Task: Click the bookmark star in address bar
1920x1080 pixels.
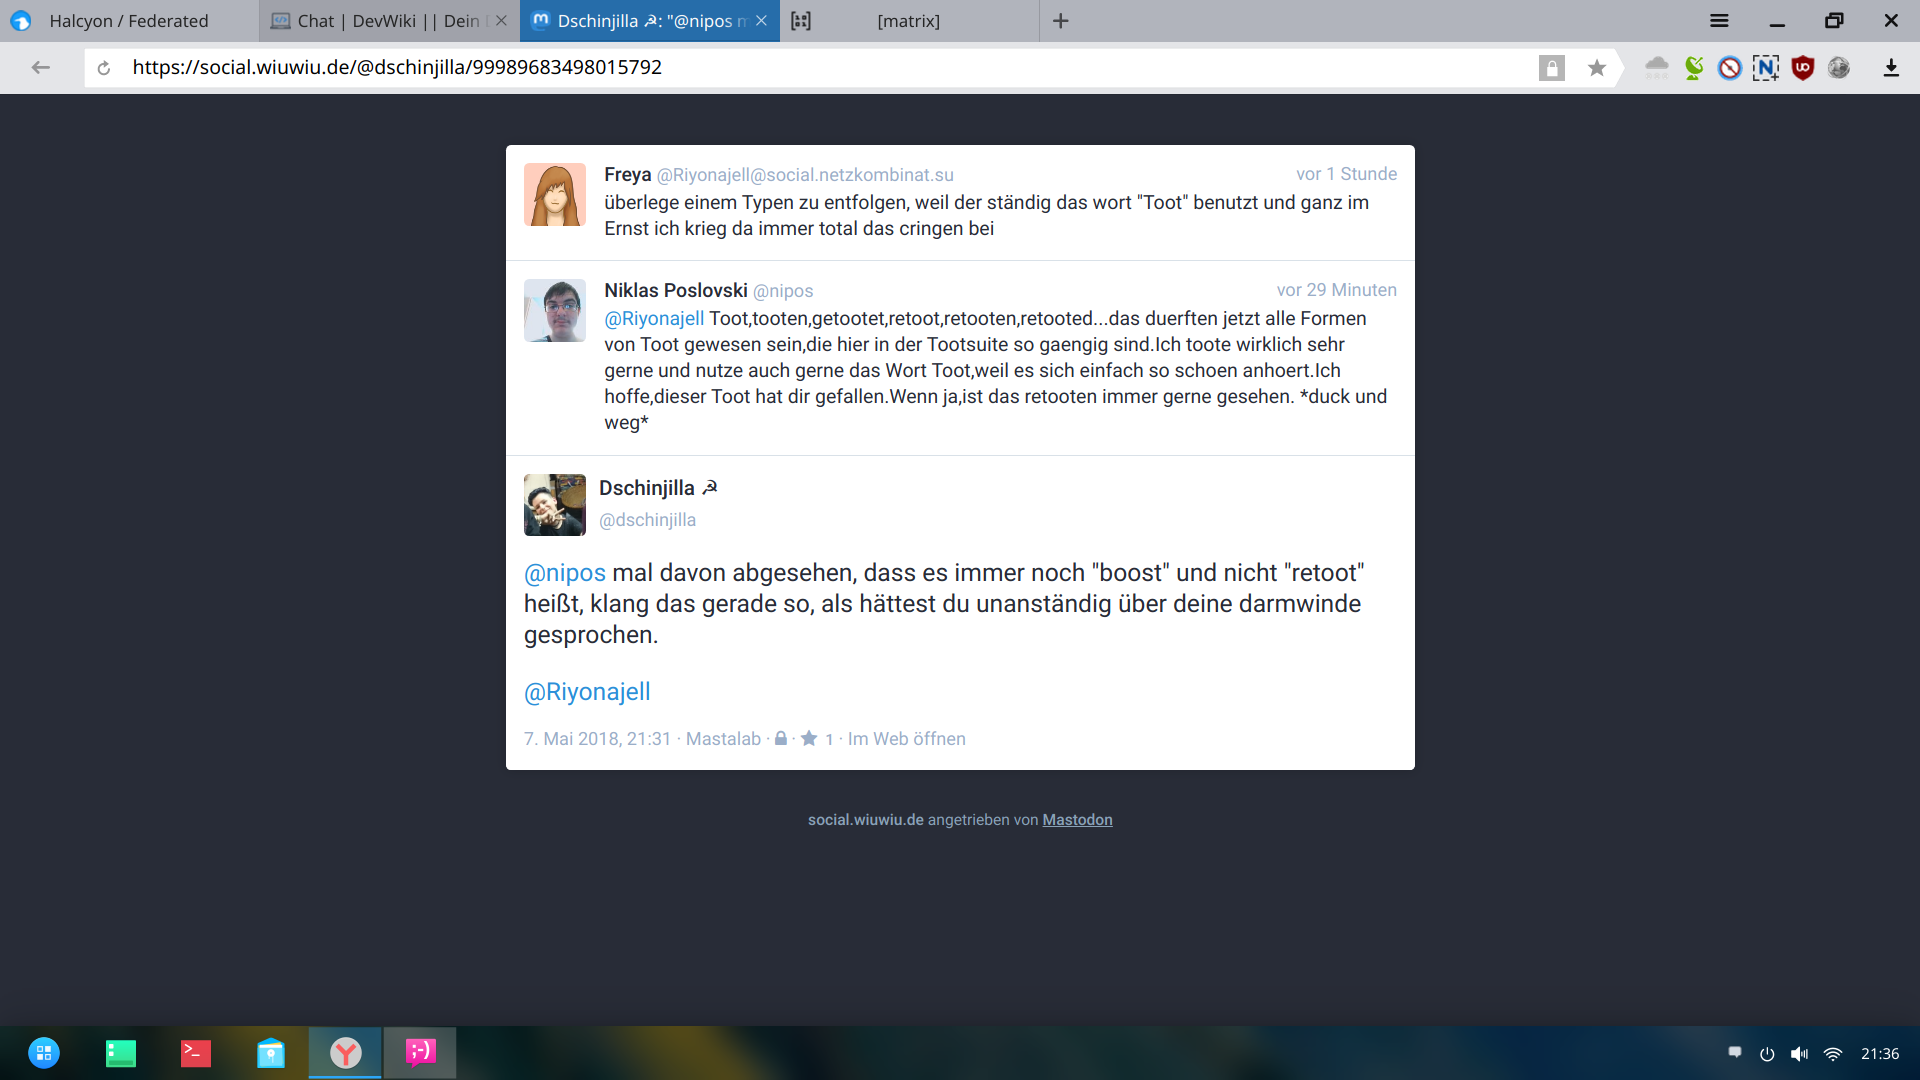Action: click(1597, 68)
